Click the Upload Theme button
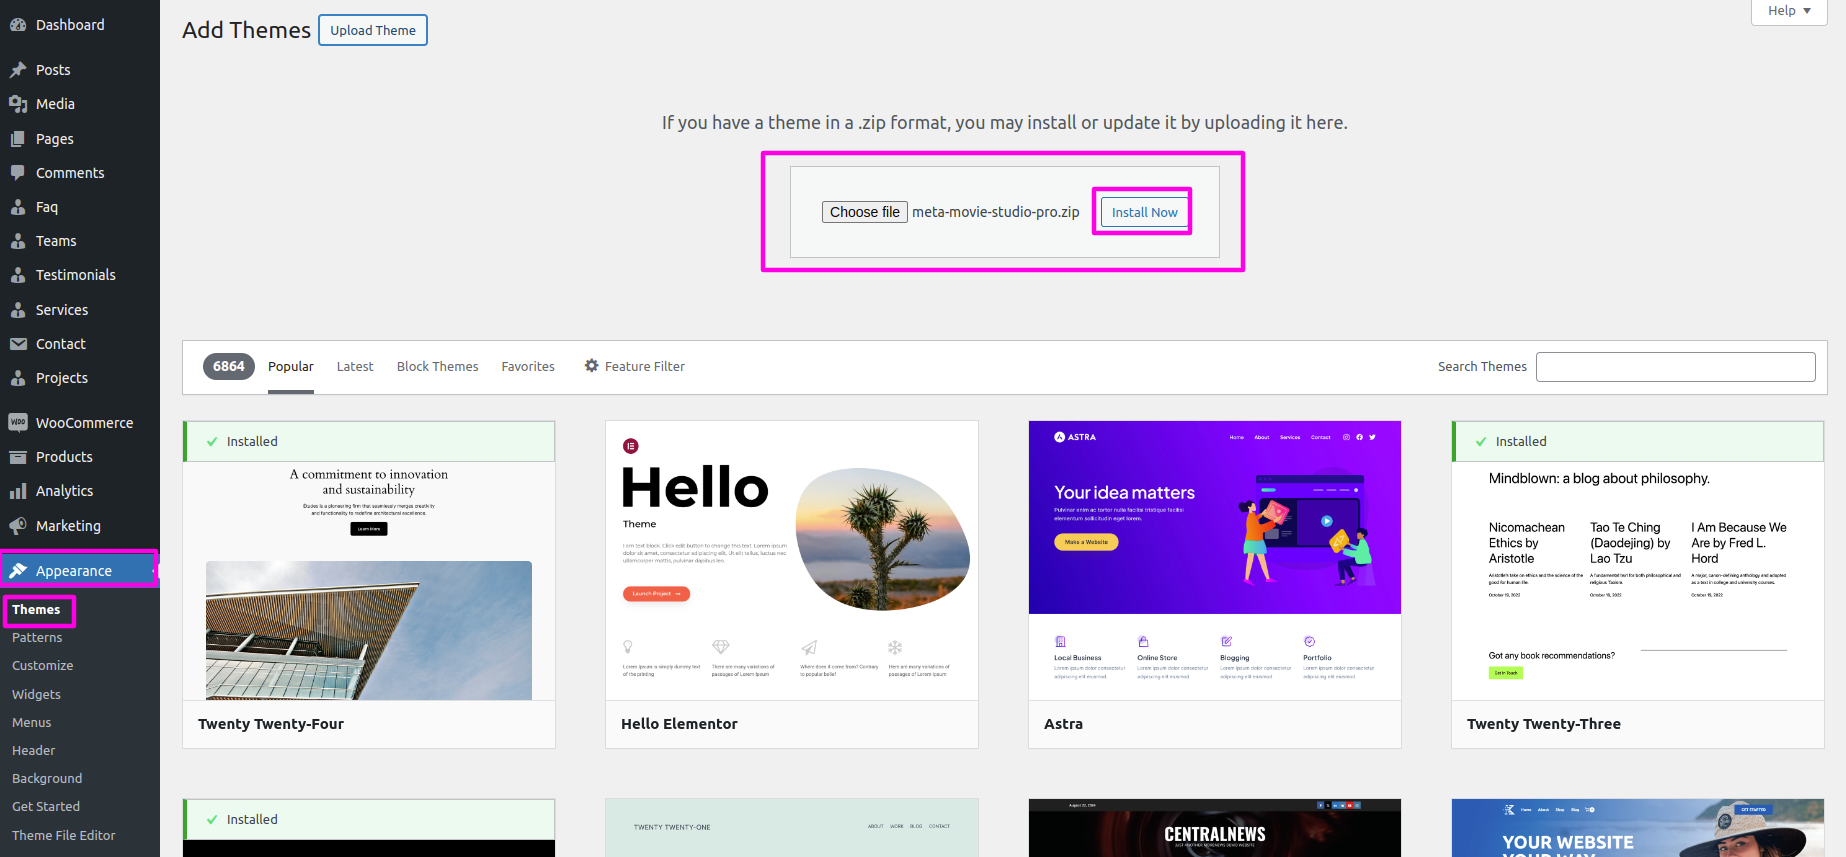1846x857 pixels. (373, 30)
